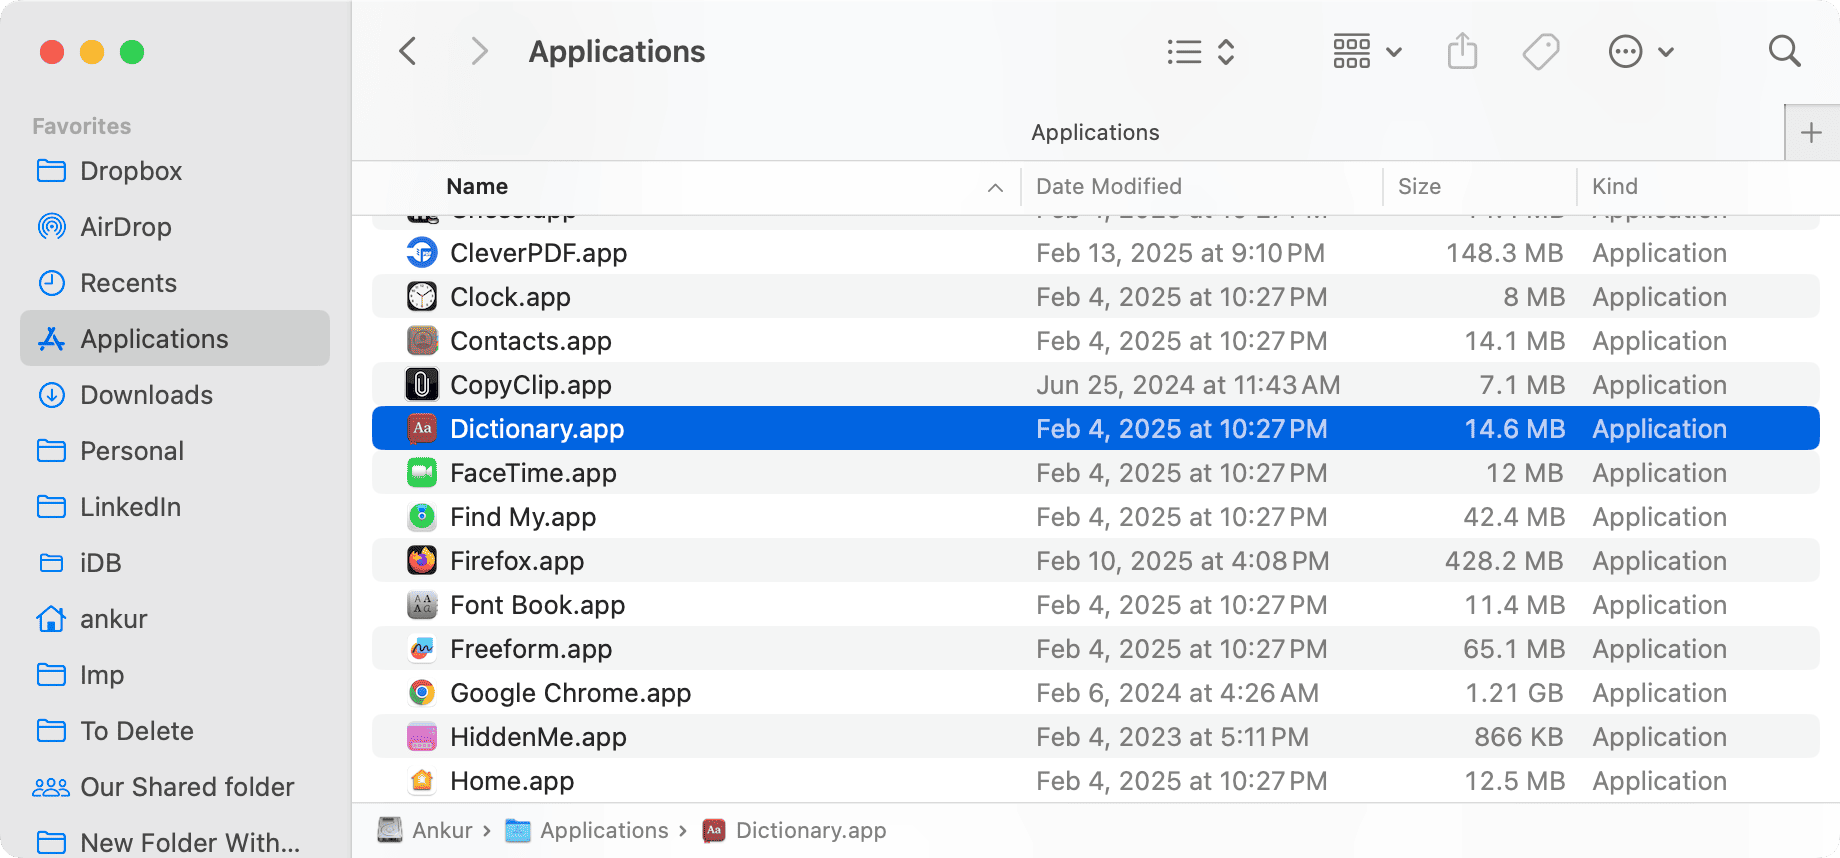Viewport: 1840px width, 858px height.
Task: Select the Applications tab
Action: pyautogui.click(x=1095, y=132)
